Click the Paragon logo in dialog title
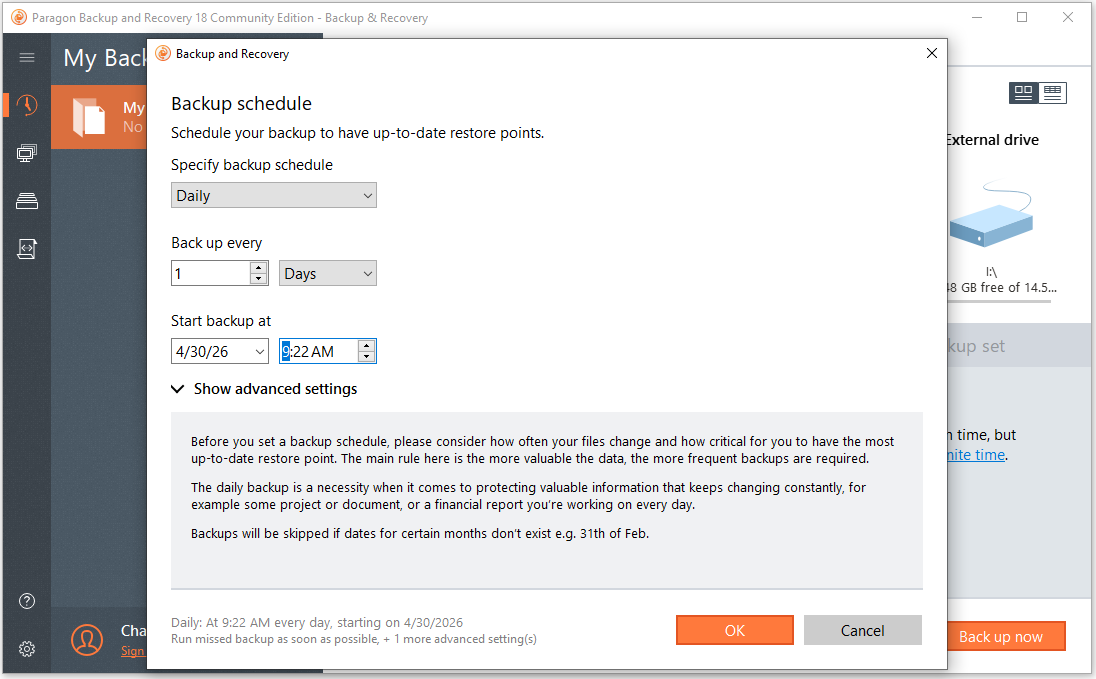This screenshot has height=679, width=1096. 163,54
